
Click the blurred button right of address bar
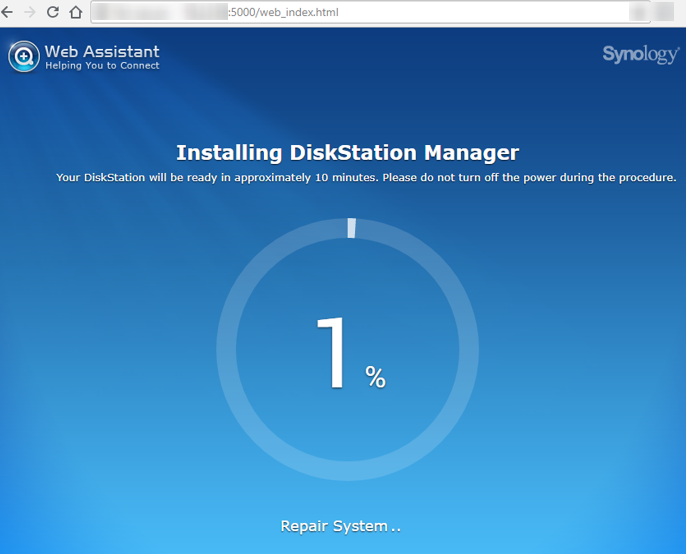(666, 12)
